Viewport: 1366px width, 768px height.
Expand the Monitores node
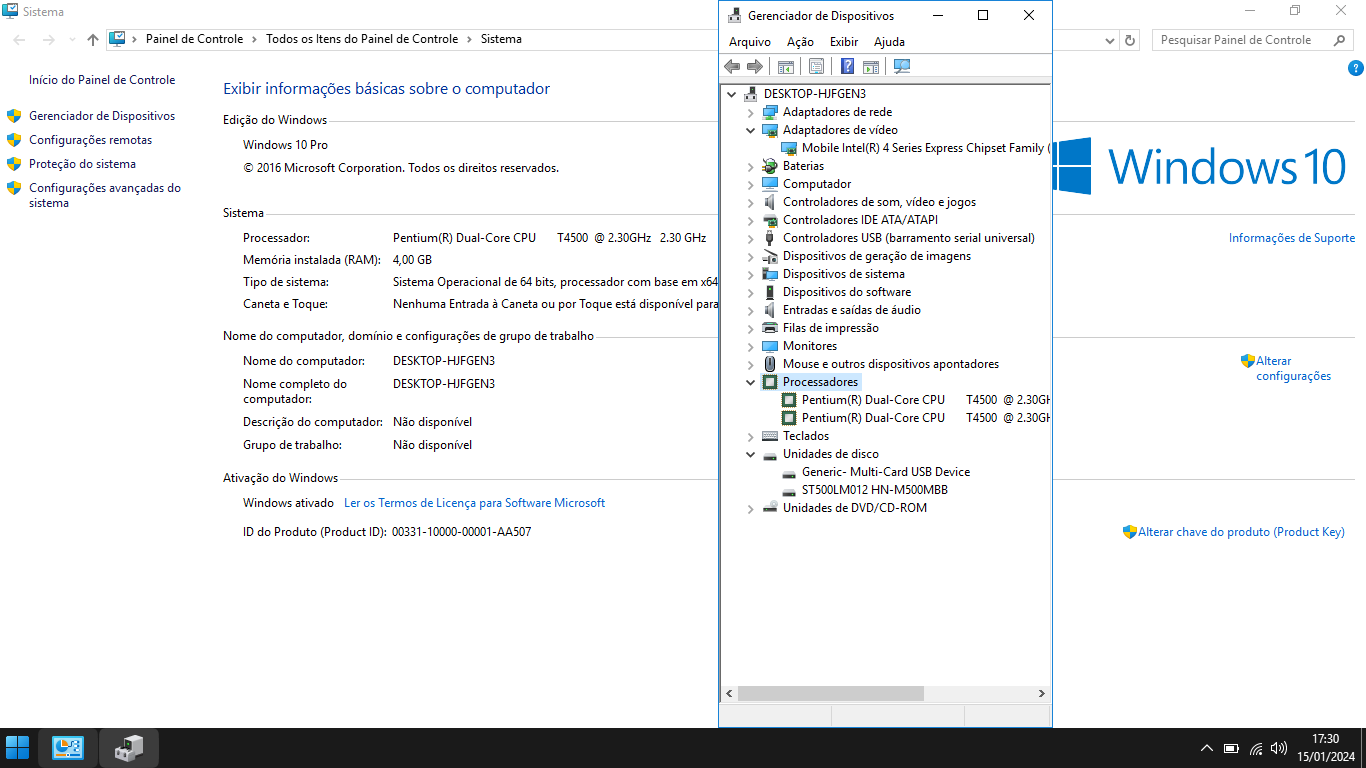pos(751,346)
